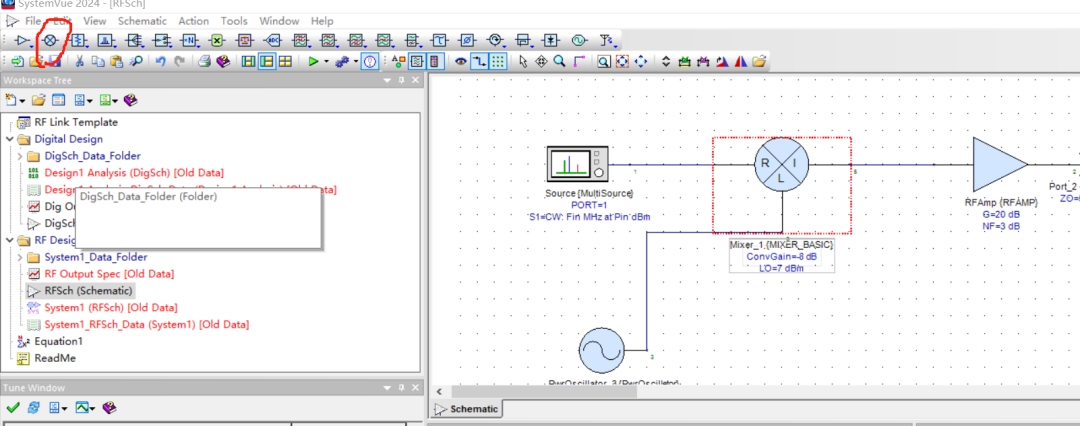Switch to the Schematic tab

pyautogui.click(x=467, y=409)
